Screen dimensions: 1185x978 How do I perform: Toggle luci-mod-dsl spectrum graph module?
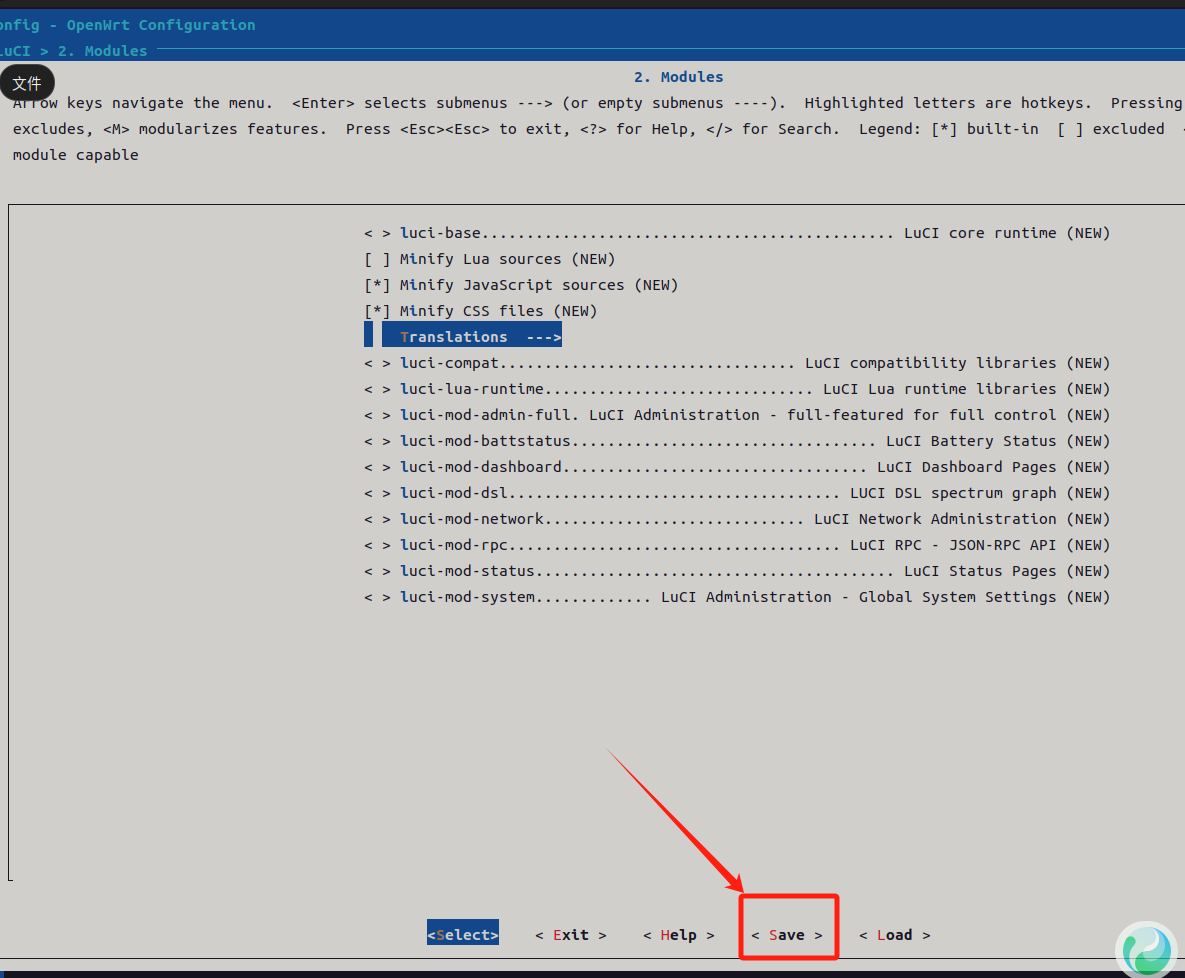coord(737,493)
